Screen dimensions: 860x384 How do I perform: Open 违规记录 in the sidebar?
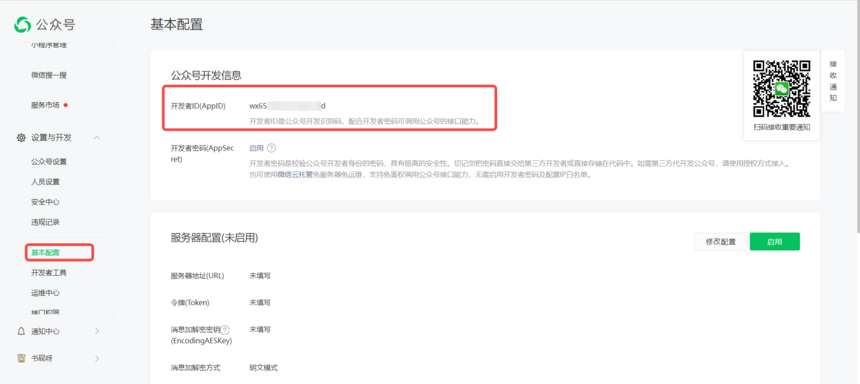(45, 222)
